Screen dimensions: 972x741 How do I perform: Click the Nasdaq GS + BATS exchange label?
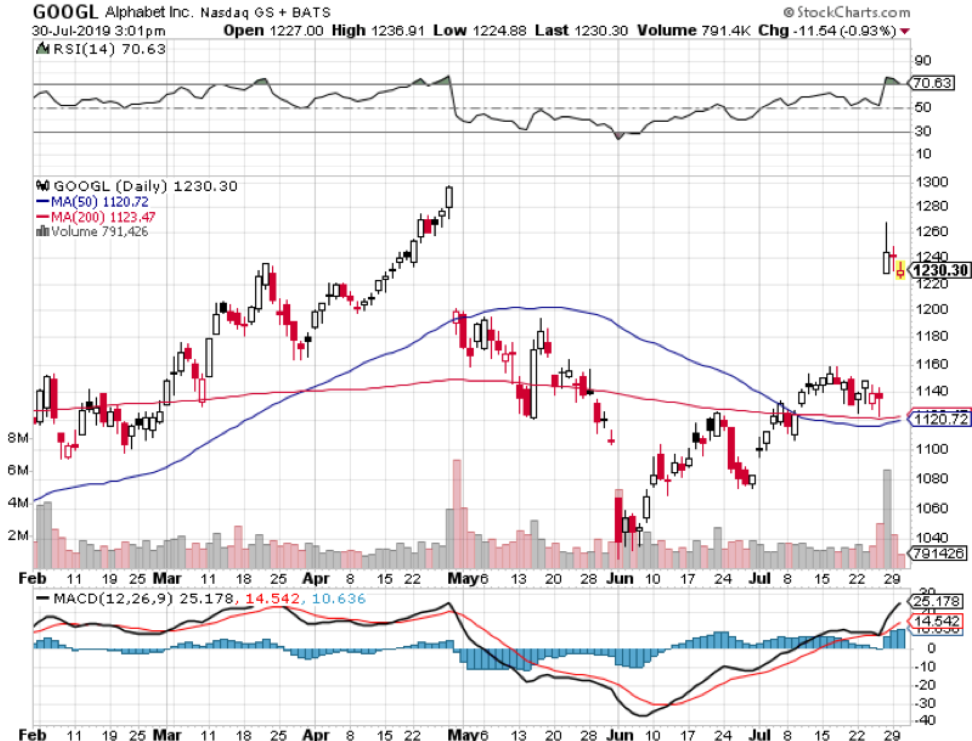(x=265, y=12)
